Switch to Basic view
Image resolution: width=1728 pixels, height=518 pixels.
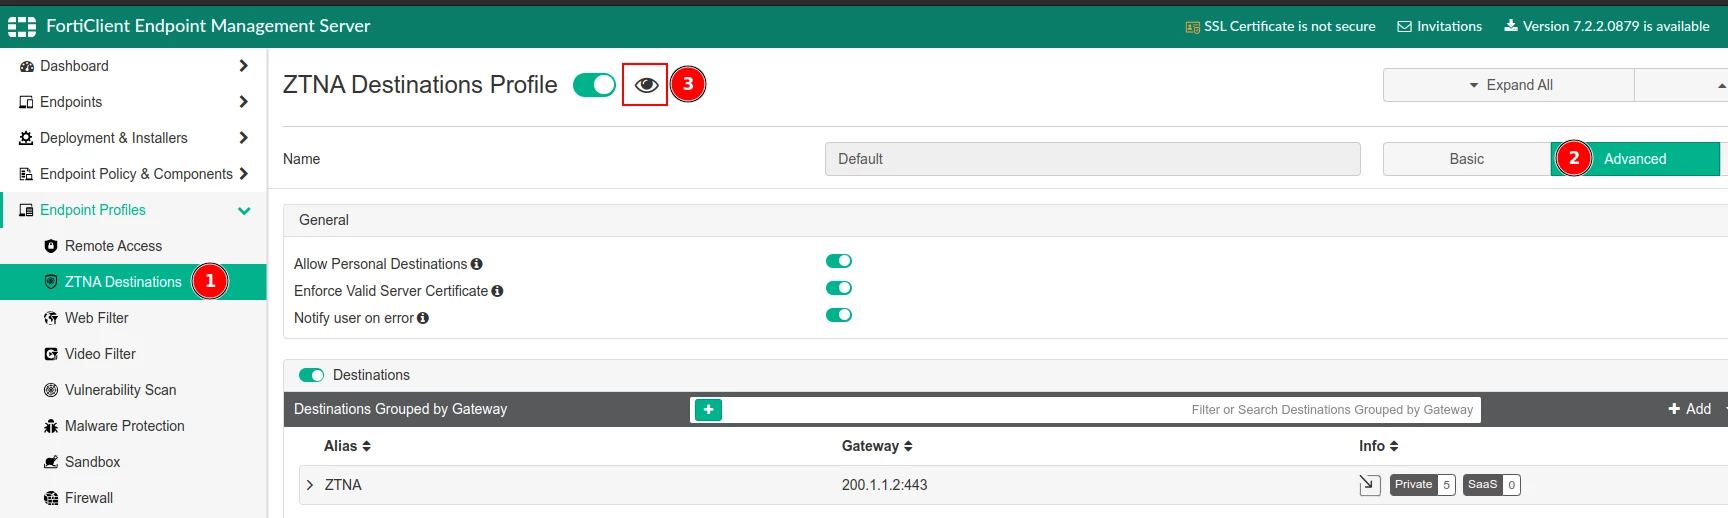coord(1467,159)
